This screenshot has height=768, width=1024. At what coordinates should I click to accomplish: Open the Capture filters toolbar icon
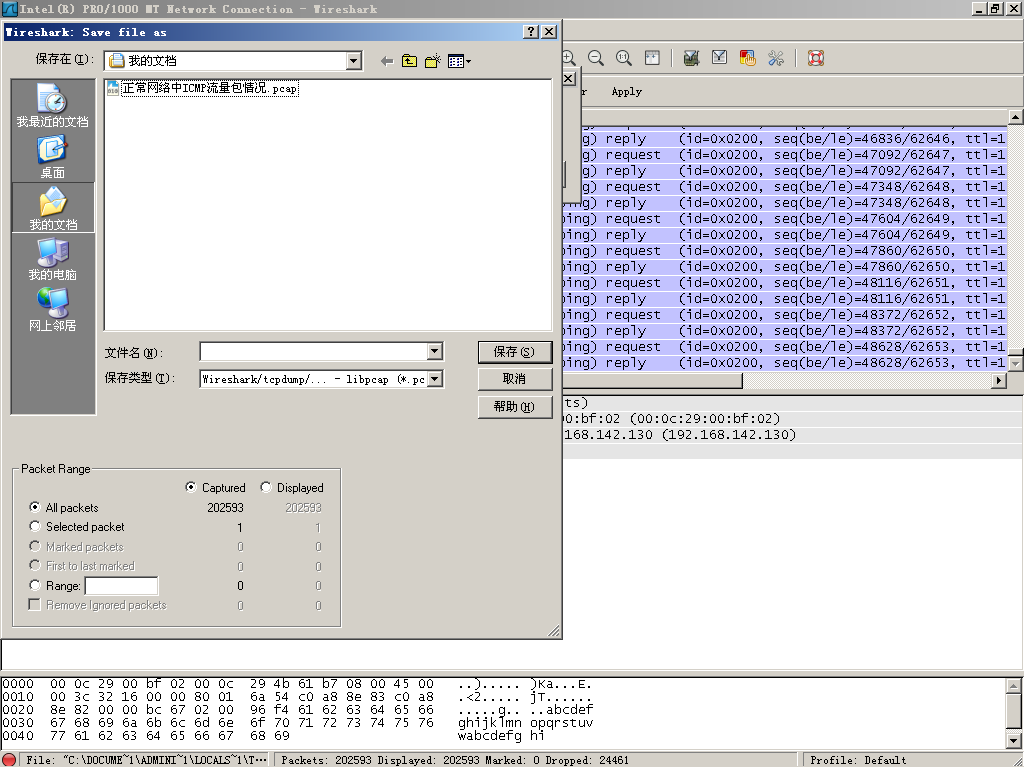tap(691, 58)
